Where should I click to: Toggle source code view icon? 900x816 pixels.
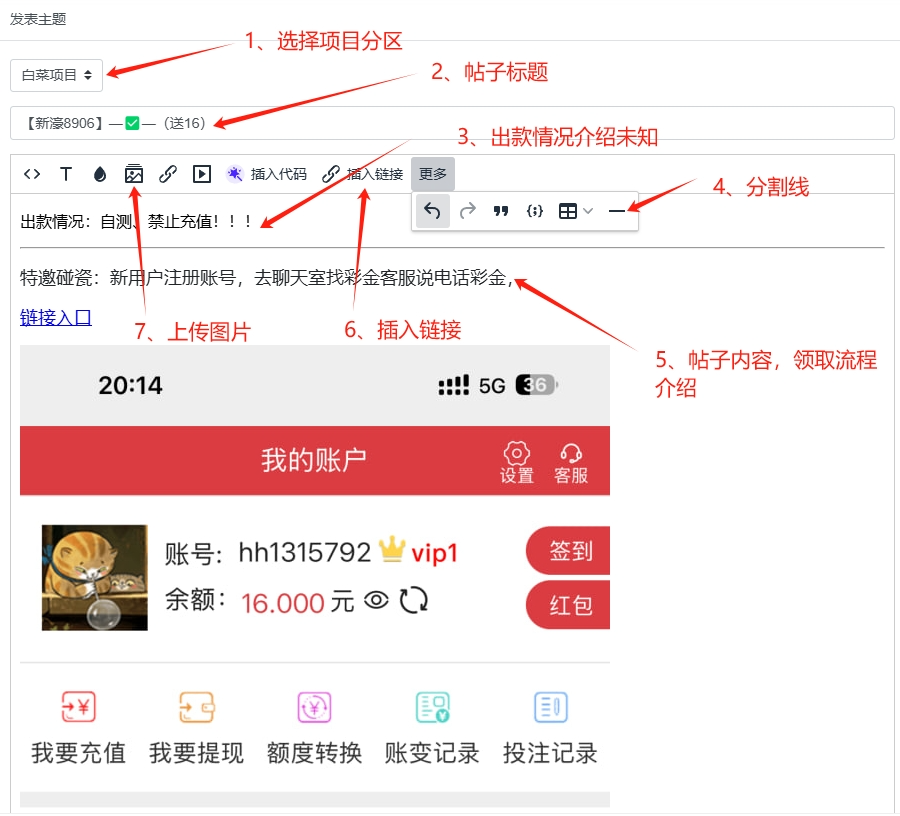[x=32, y=174]
